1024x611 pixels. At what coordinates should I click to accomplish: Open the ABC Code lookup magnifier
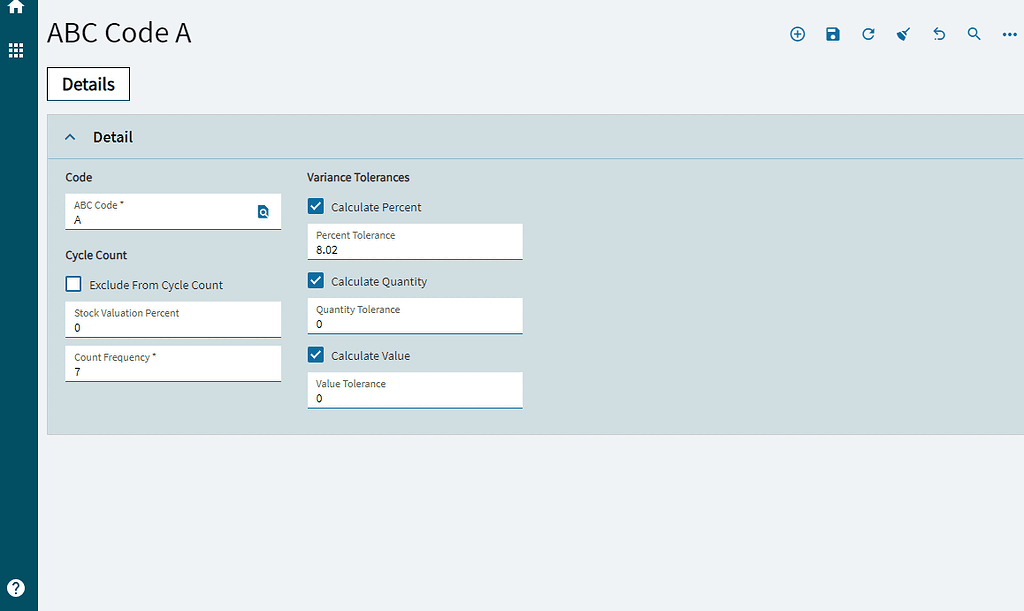point(263,212)
